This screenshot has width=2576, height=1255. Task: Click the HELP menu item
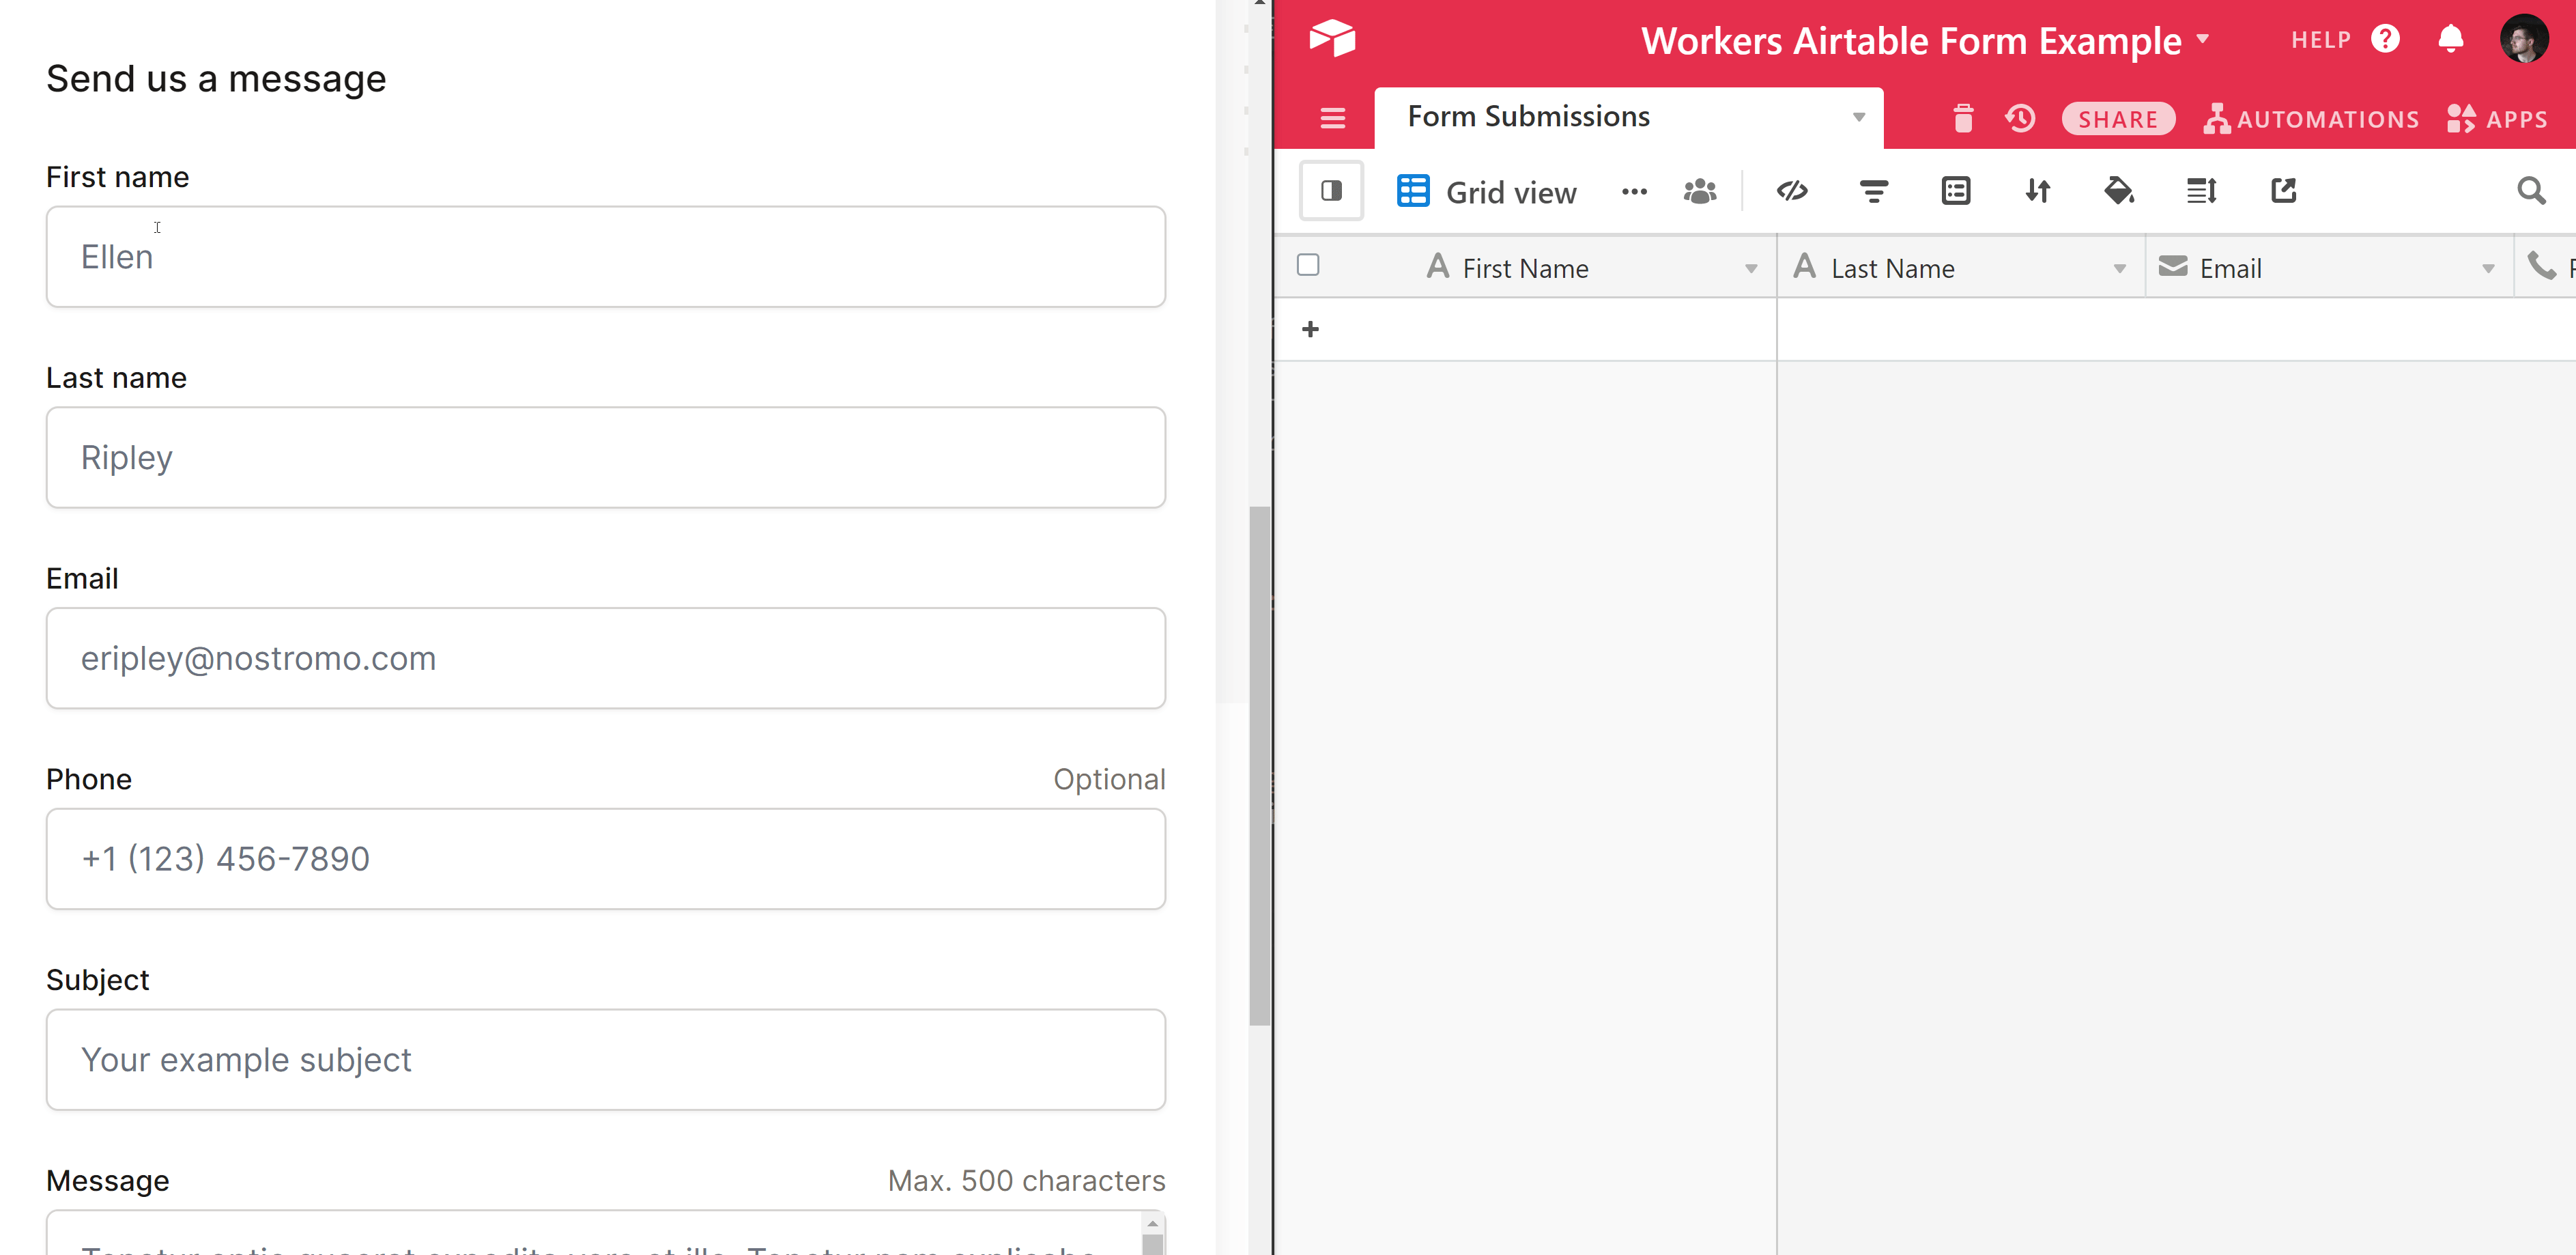pyautogui.click(x=2322, y=40)
